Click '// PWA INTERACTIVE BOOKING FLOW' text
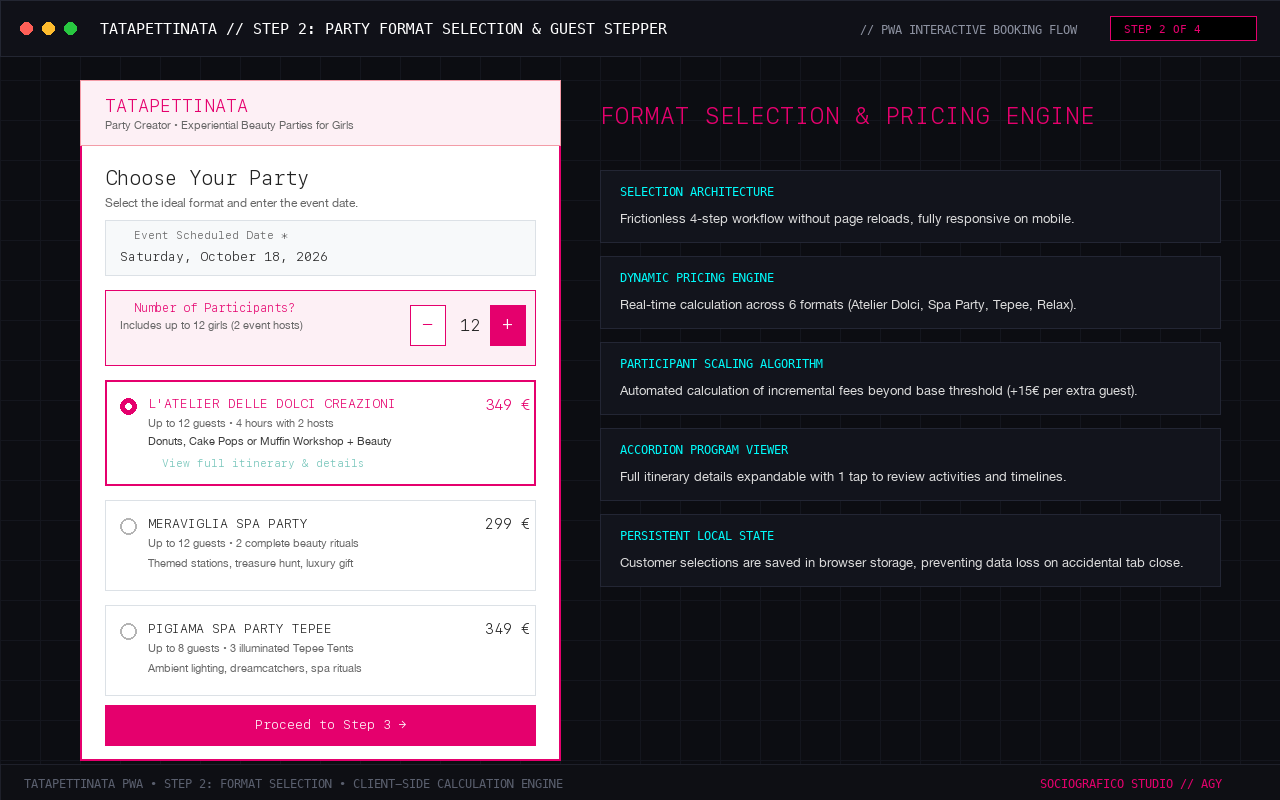1280x800 pixels. 969,30
